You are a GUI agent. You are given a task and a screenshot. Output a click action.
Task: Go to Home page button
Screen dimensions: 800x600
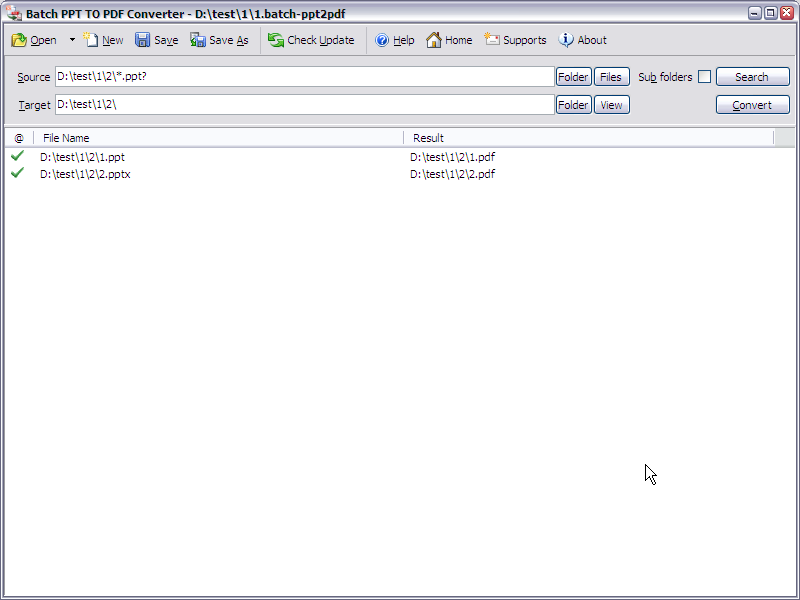(449, 40)
